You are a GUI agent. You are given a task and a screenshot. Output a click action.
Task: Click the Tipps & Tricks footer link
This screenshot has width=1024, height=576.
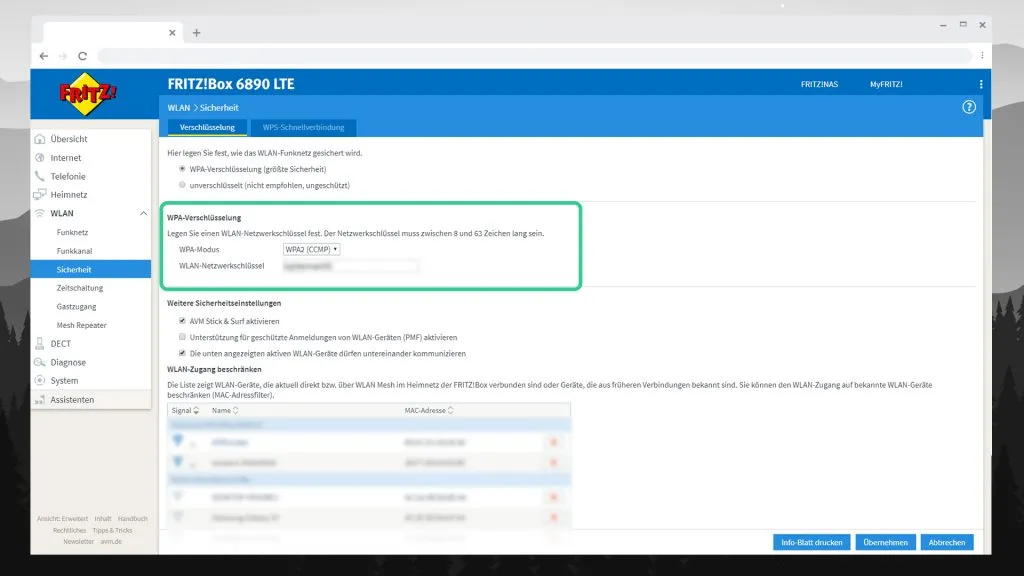112,530
